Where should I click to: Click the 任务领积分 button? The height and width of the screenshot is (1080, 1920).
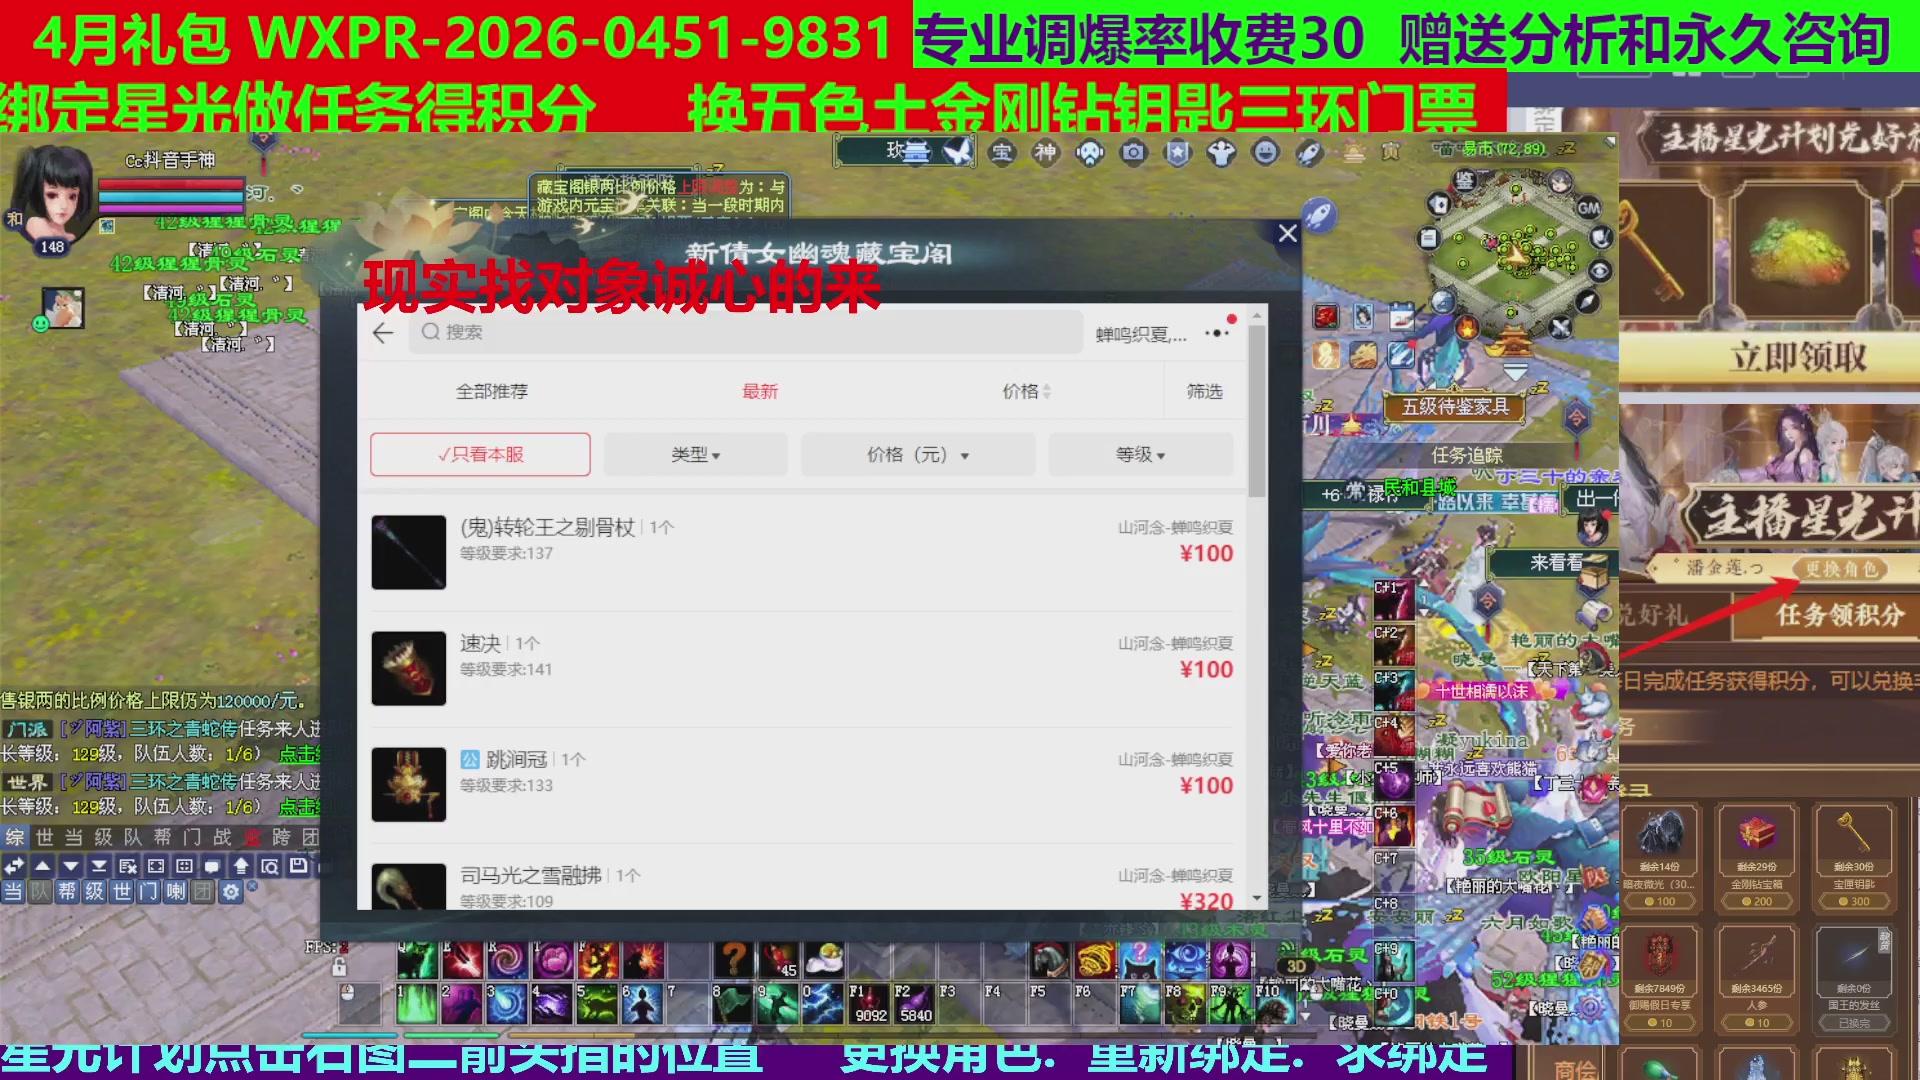pos(1840,615)
